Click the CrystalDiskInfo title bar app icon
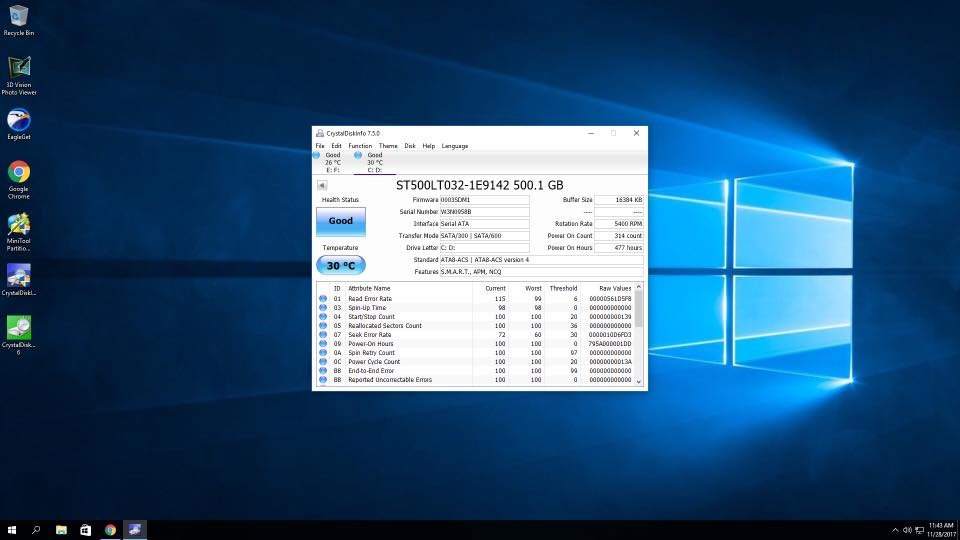 [x=320, y=133]
